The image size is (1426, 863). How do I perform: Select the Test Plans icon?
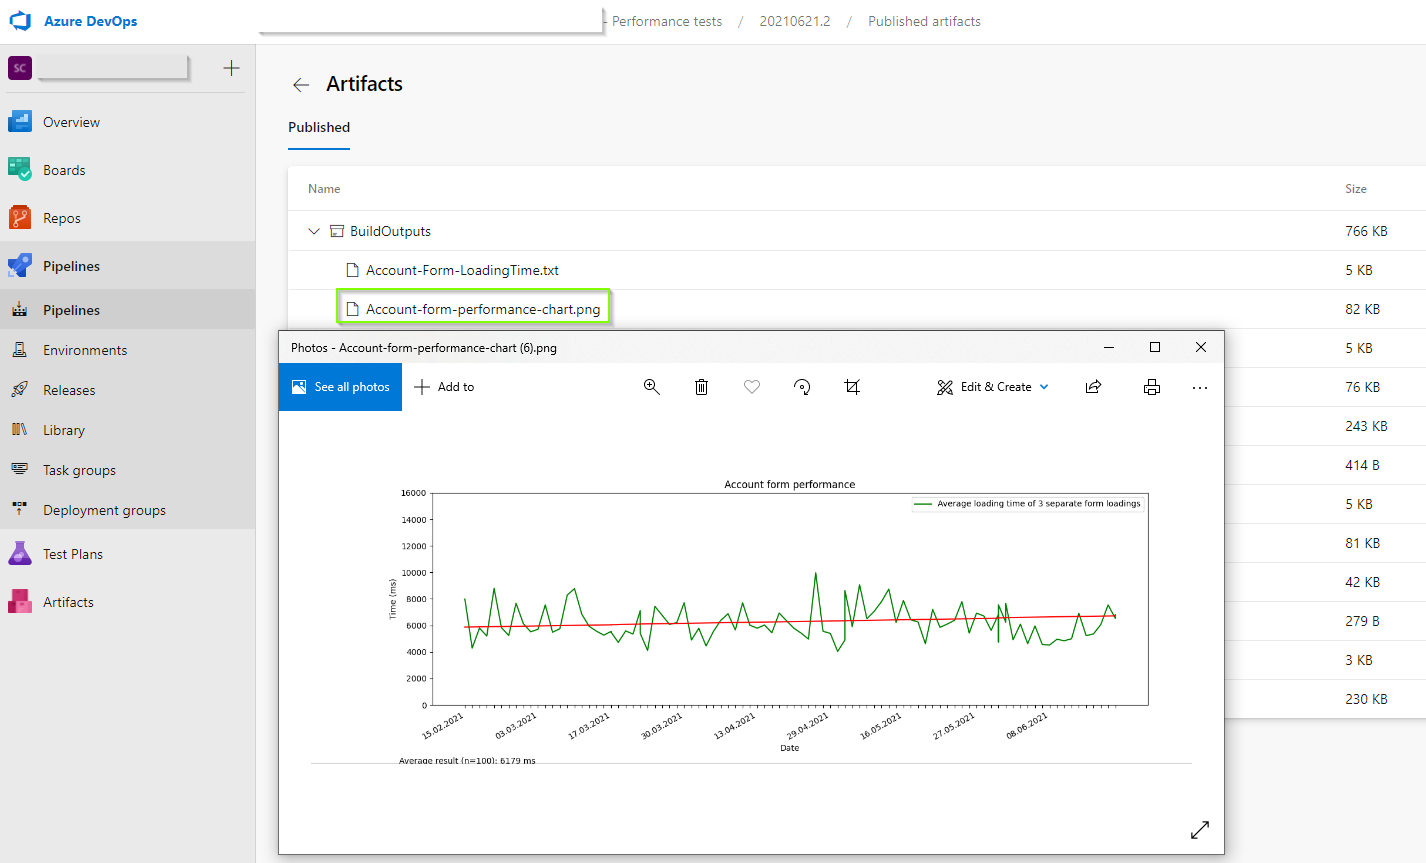[x=22, y=553]
